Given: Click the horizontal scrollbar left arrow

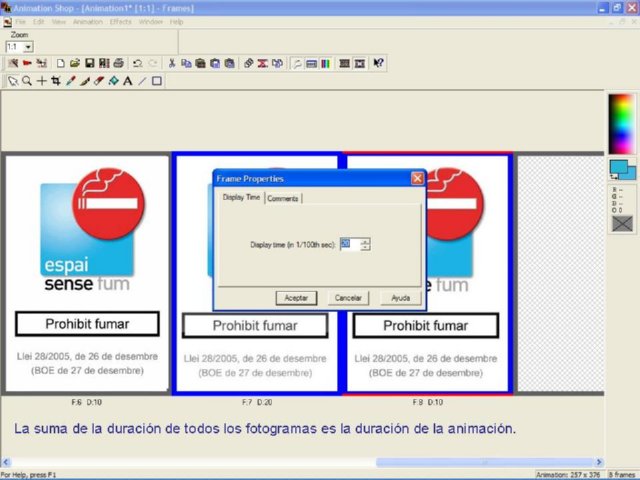Looking at the screenshot, I should click(6, 462).
